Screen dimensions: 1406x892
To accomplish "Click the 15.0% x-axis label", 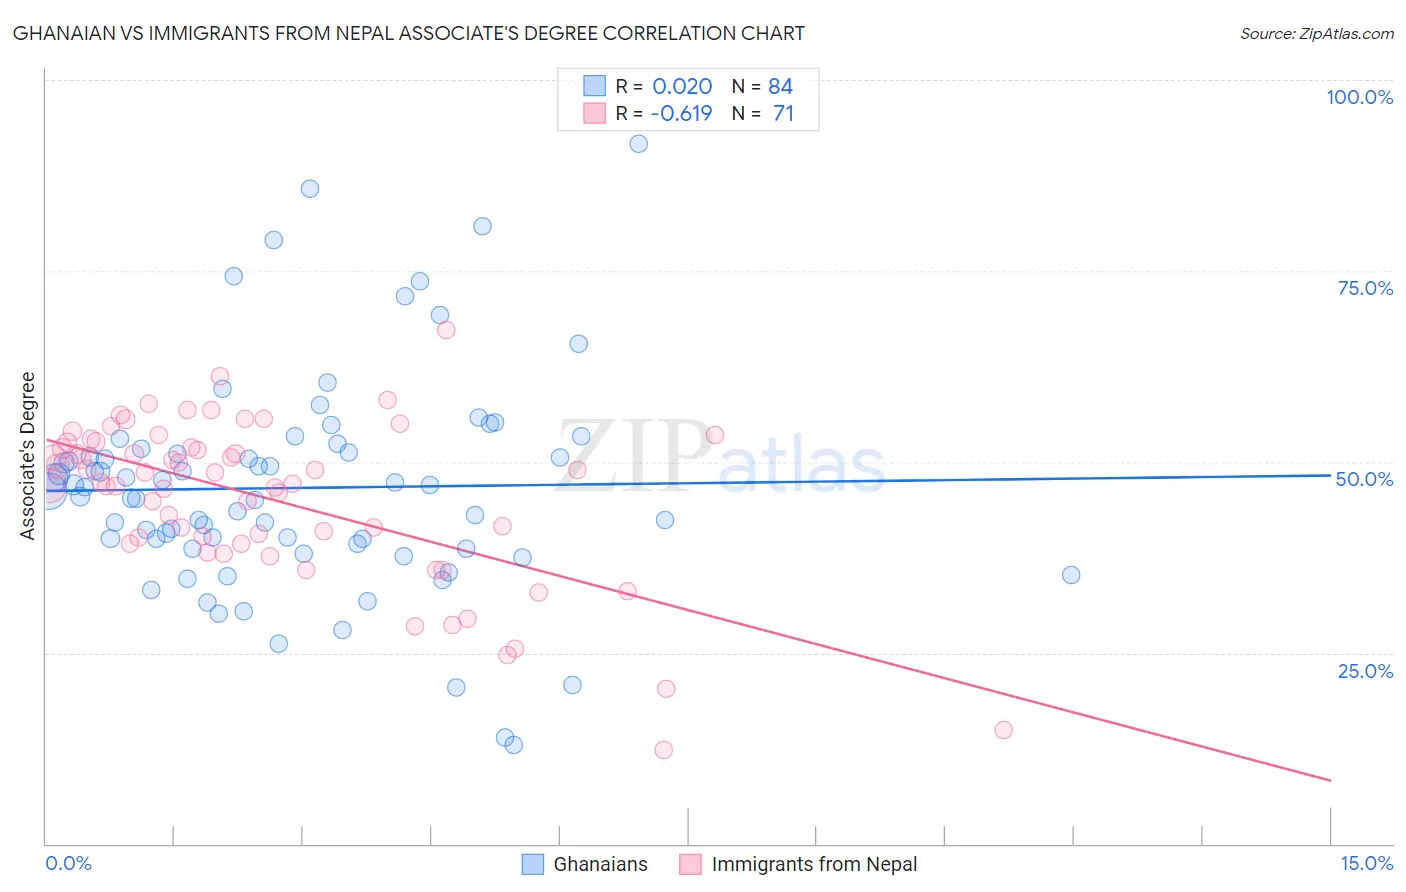I will (x=1366, y=863).
